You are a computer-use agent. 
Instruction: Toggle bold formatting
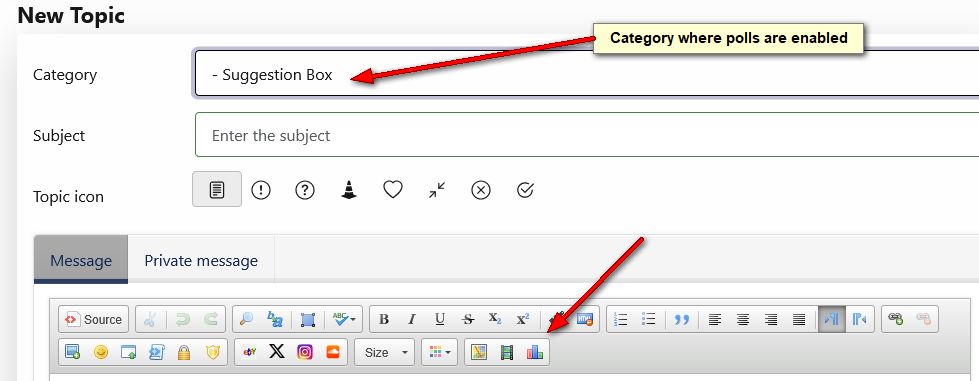pos(384,319)
